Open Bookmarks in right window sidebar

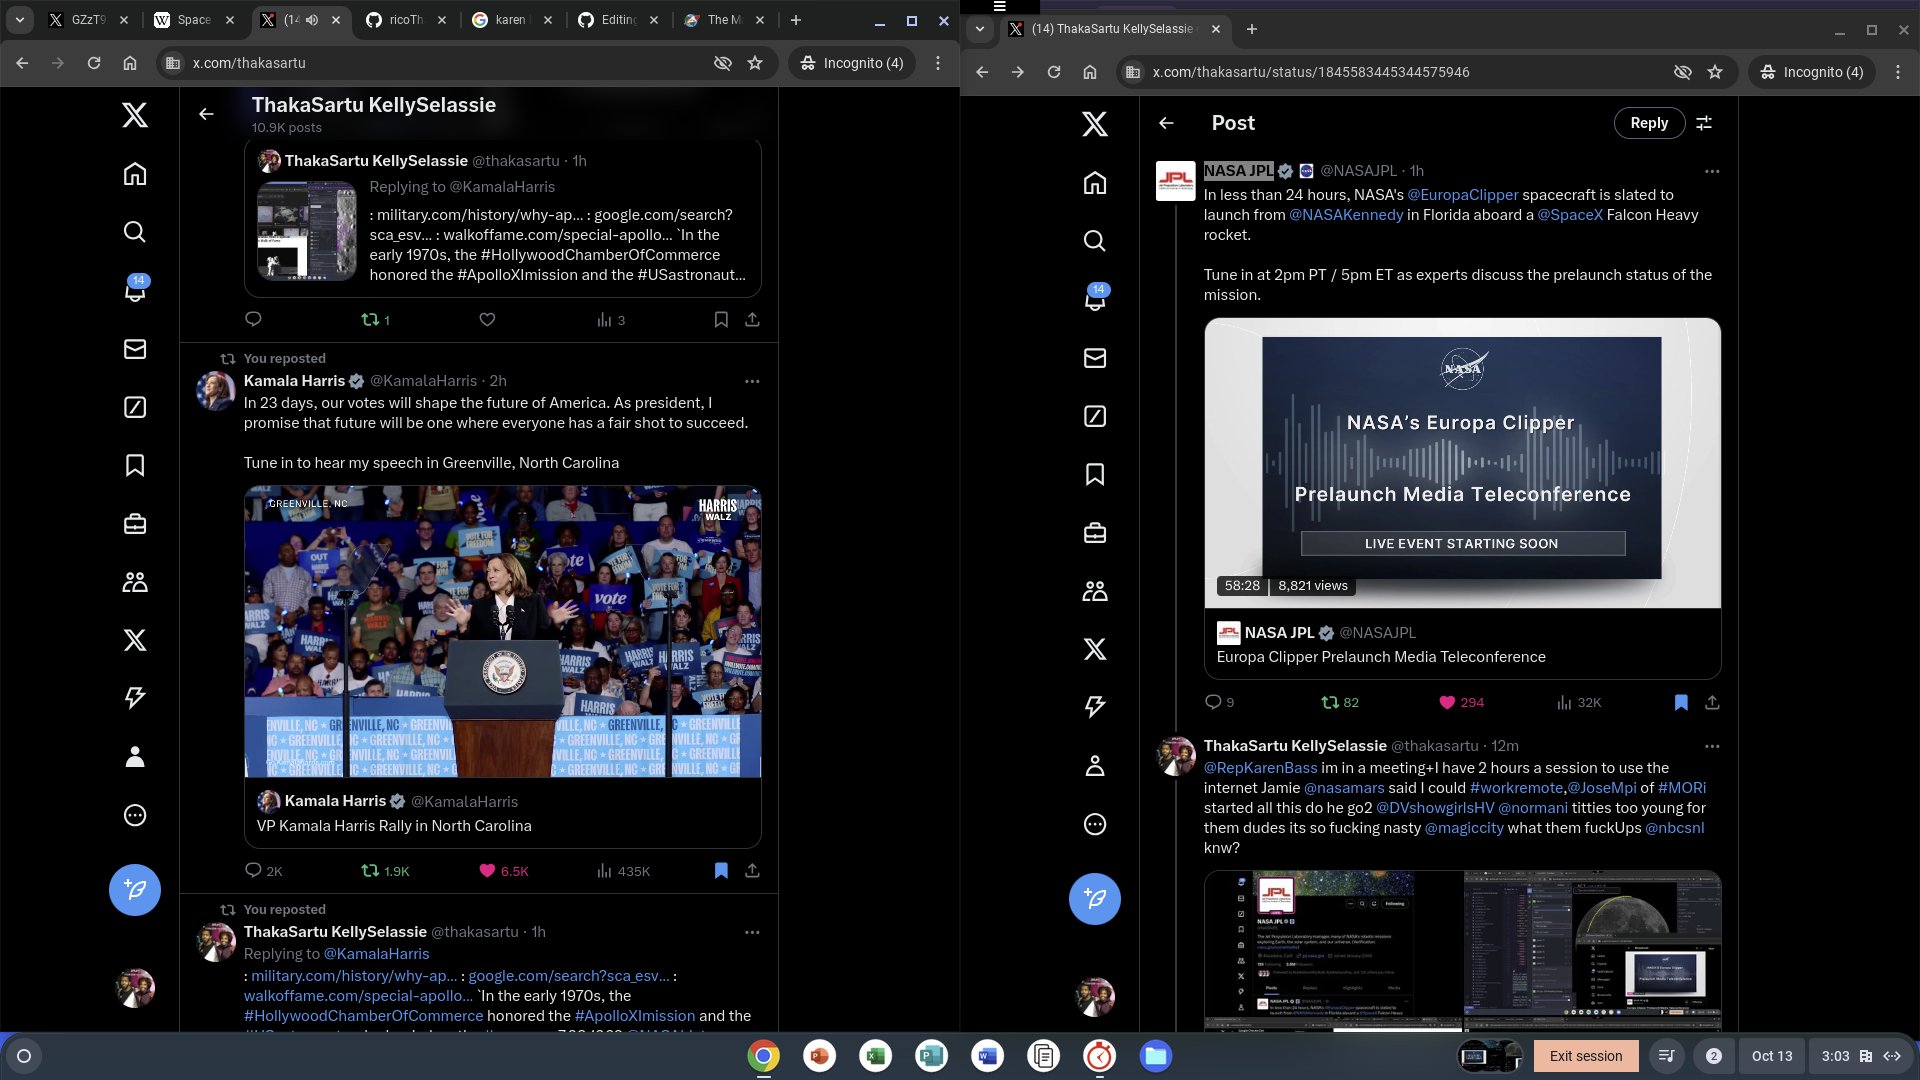click(1095, 474)
